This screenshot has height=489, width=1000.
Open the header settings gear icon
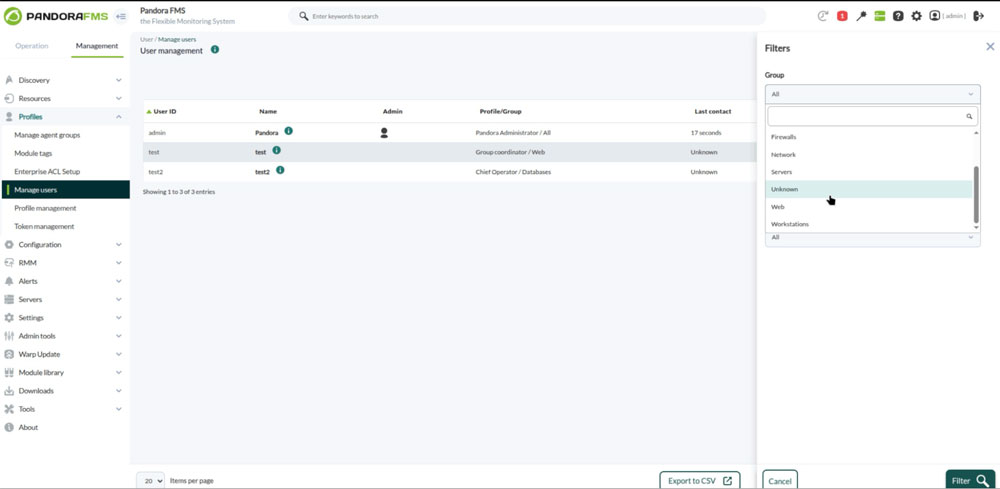point(916,16)
